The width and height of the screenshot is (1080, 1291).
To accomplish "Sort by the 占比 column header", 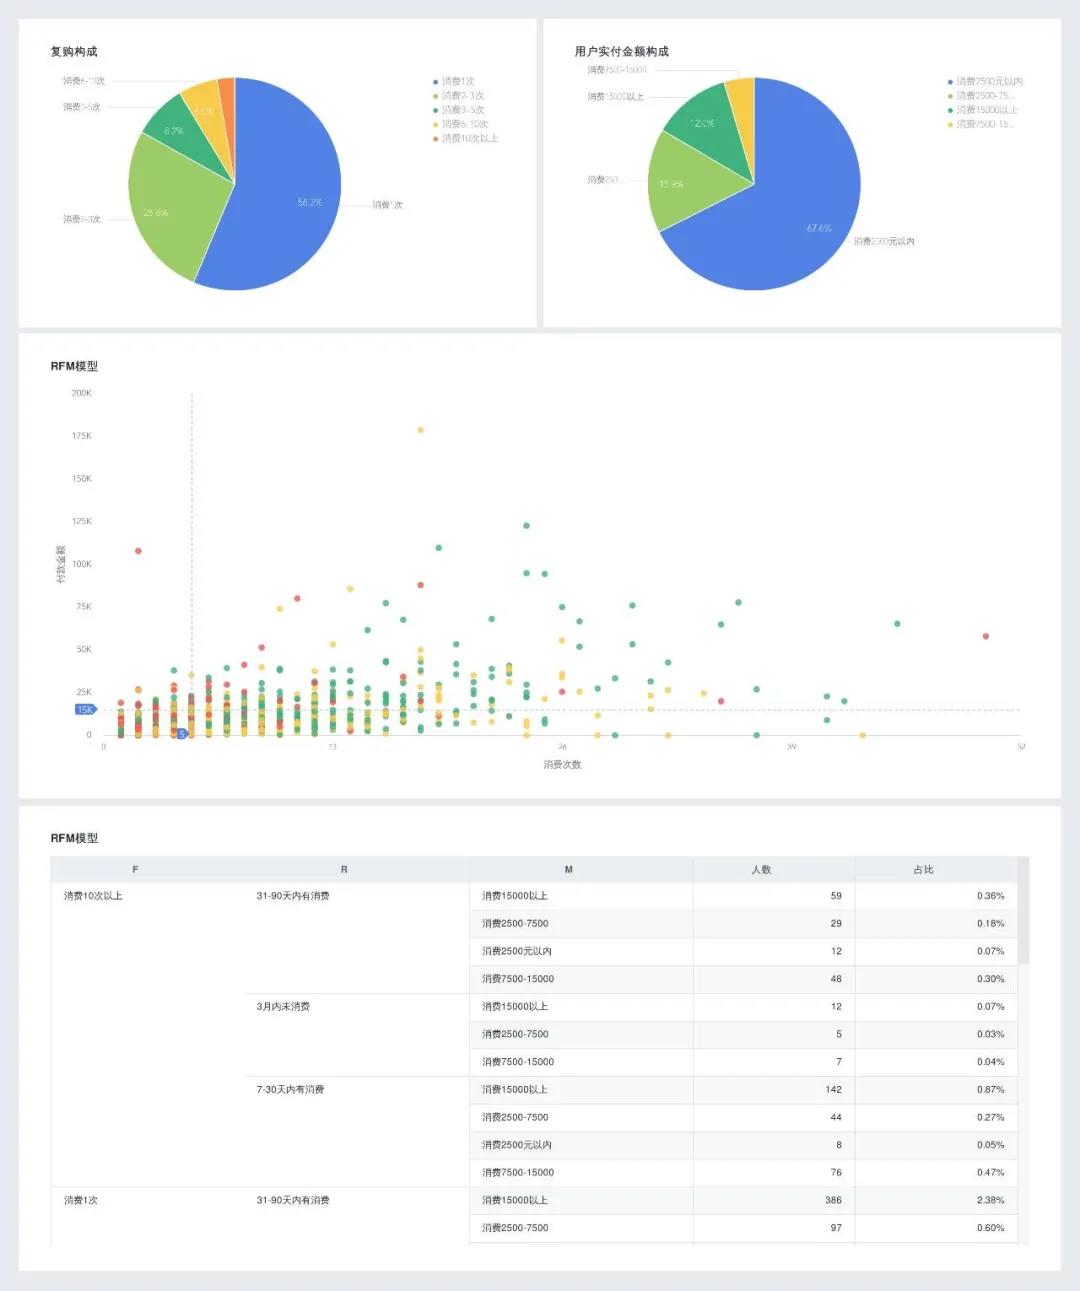I will (x=924, y=870).
